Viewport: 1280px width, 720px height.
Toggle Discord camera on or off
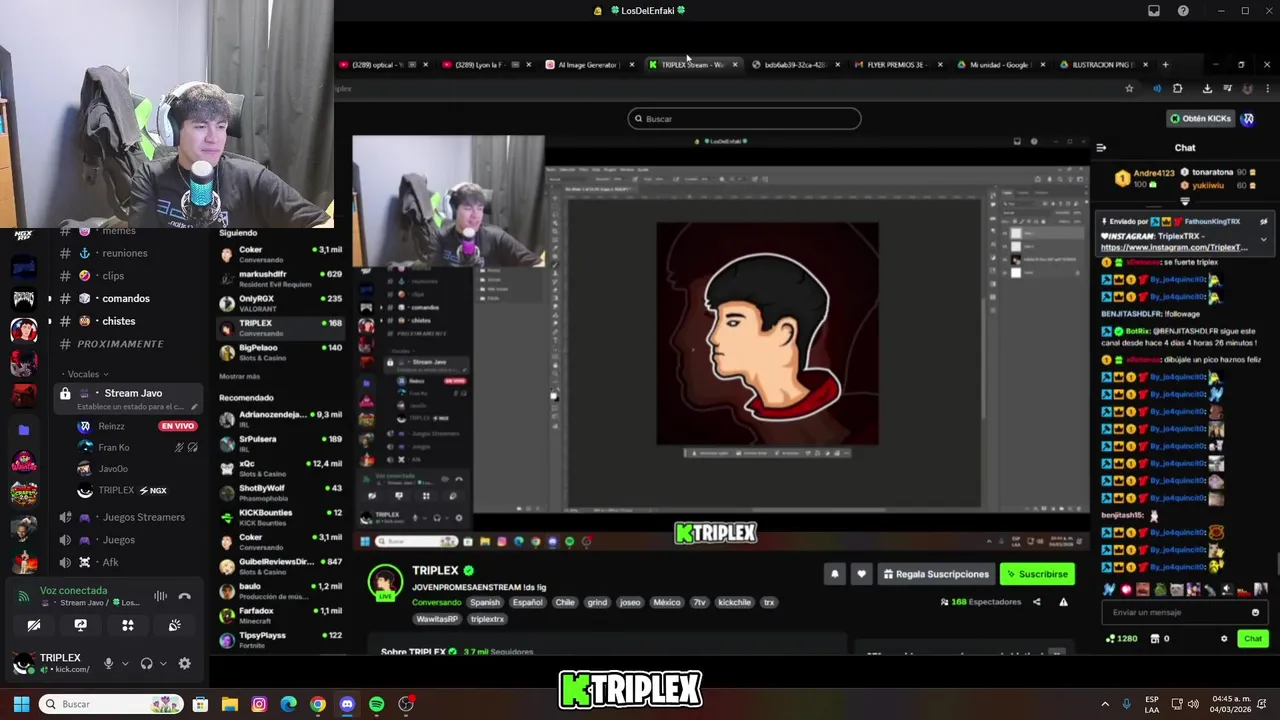(x=34, y=625)
